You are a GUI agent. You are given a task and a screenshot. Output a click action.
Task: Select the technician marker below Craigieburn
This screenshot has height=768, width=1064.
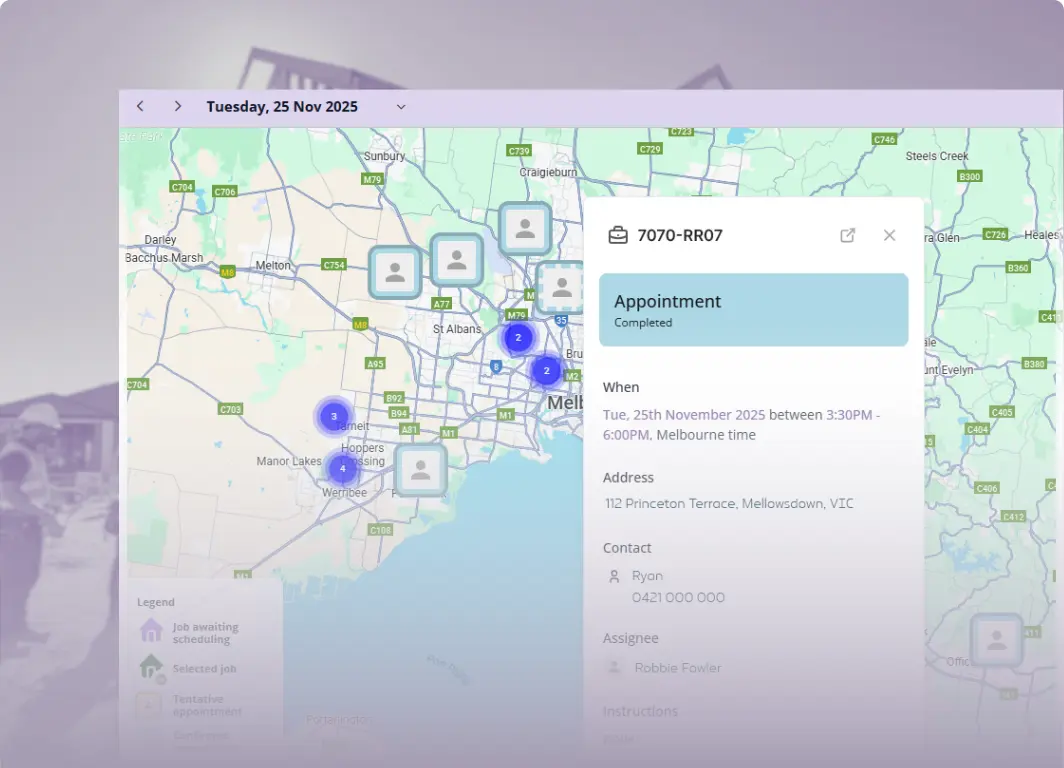tap(524, 228)
